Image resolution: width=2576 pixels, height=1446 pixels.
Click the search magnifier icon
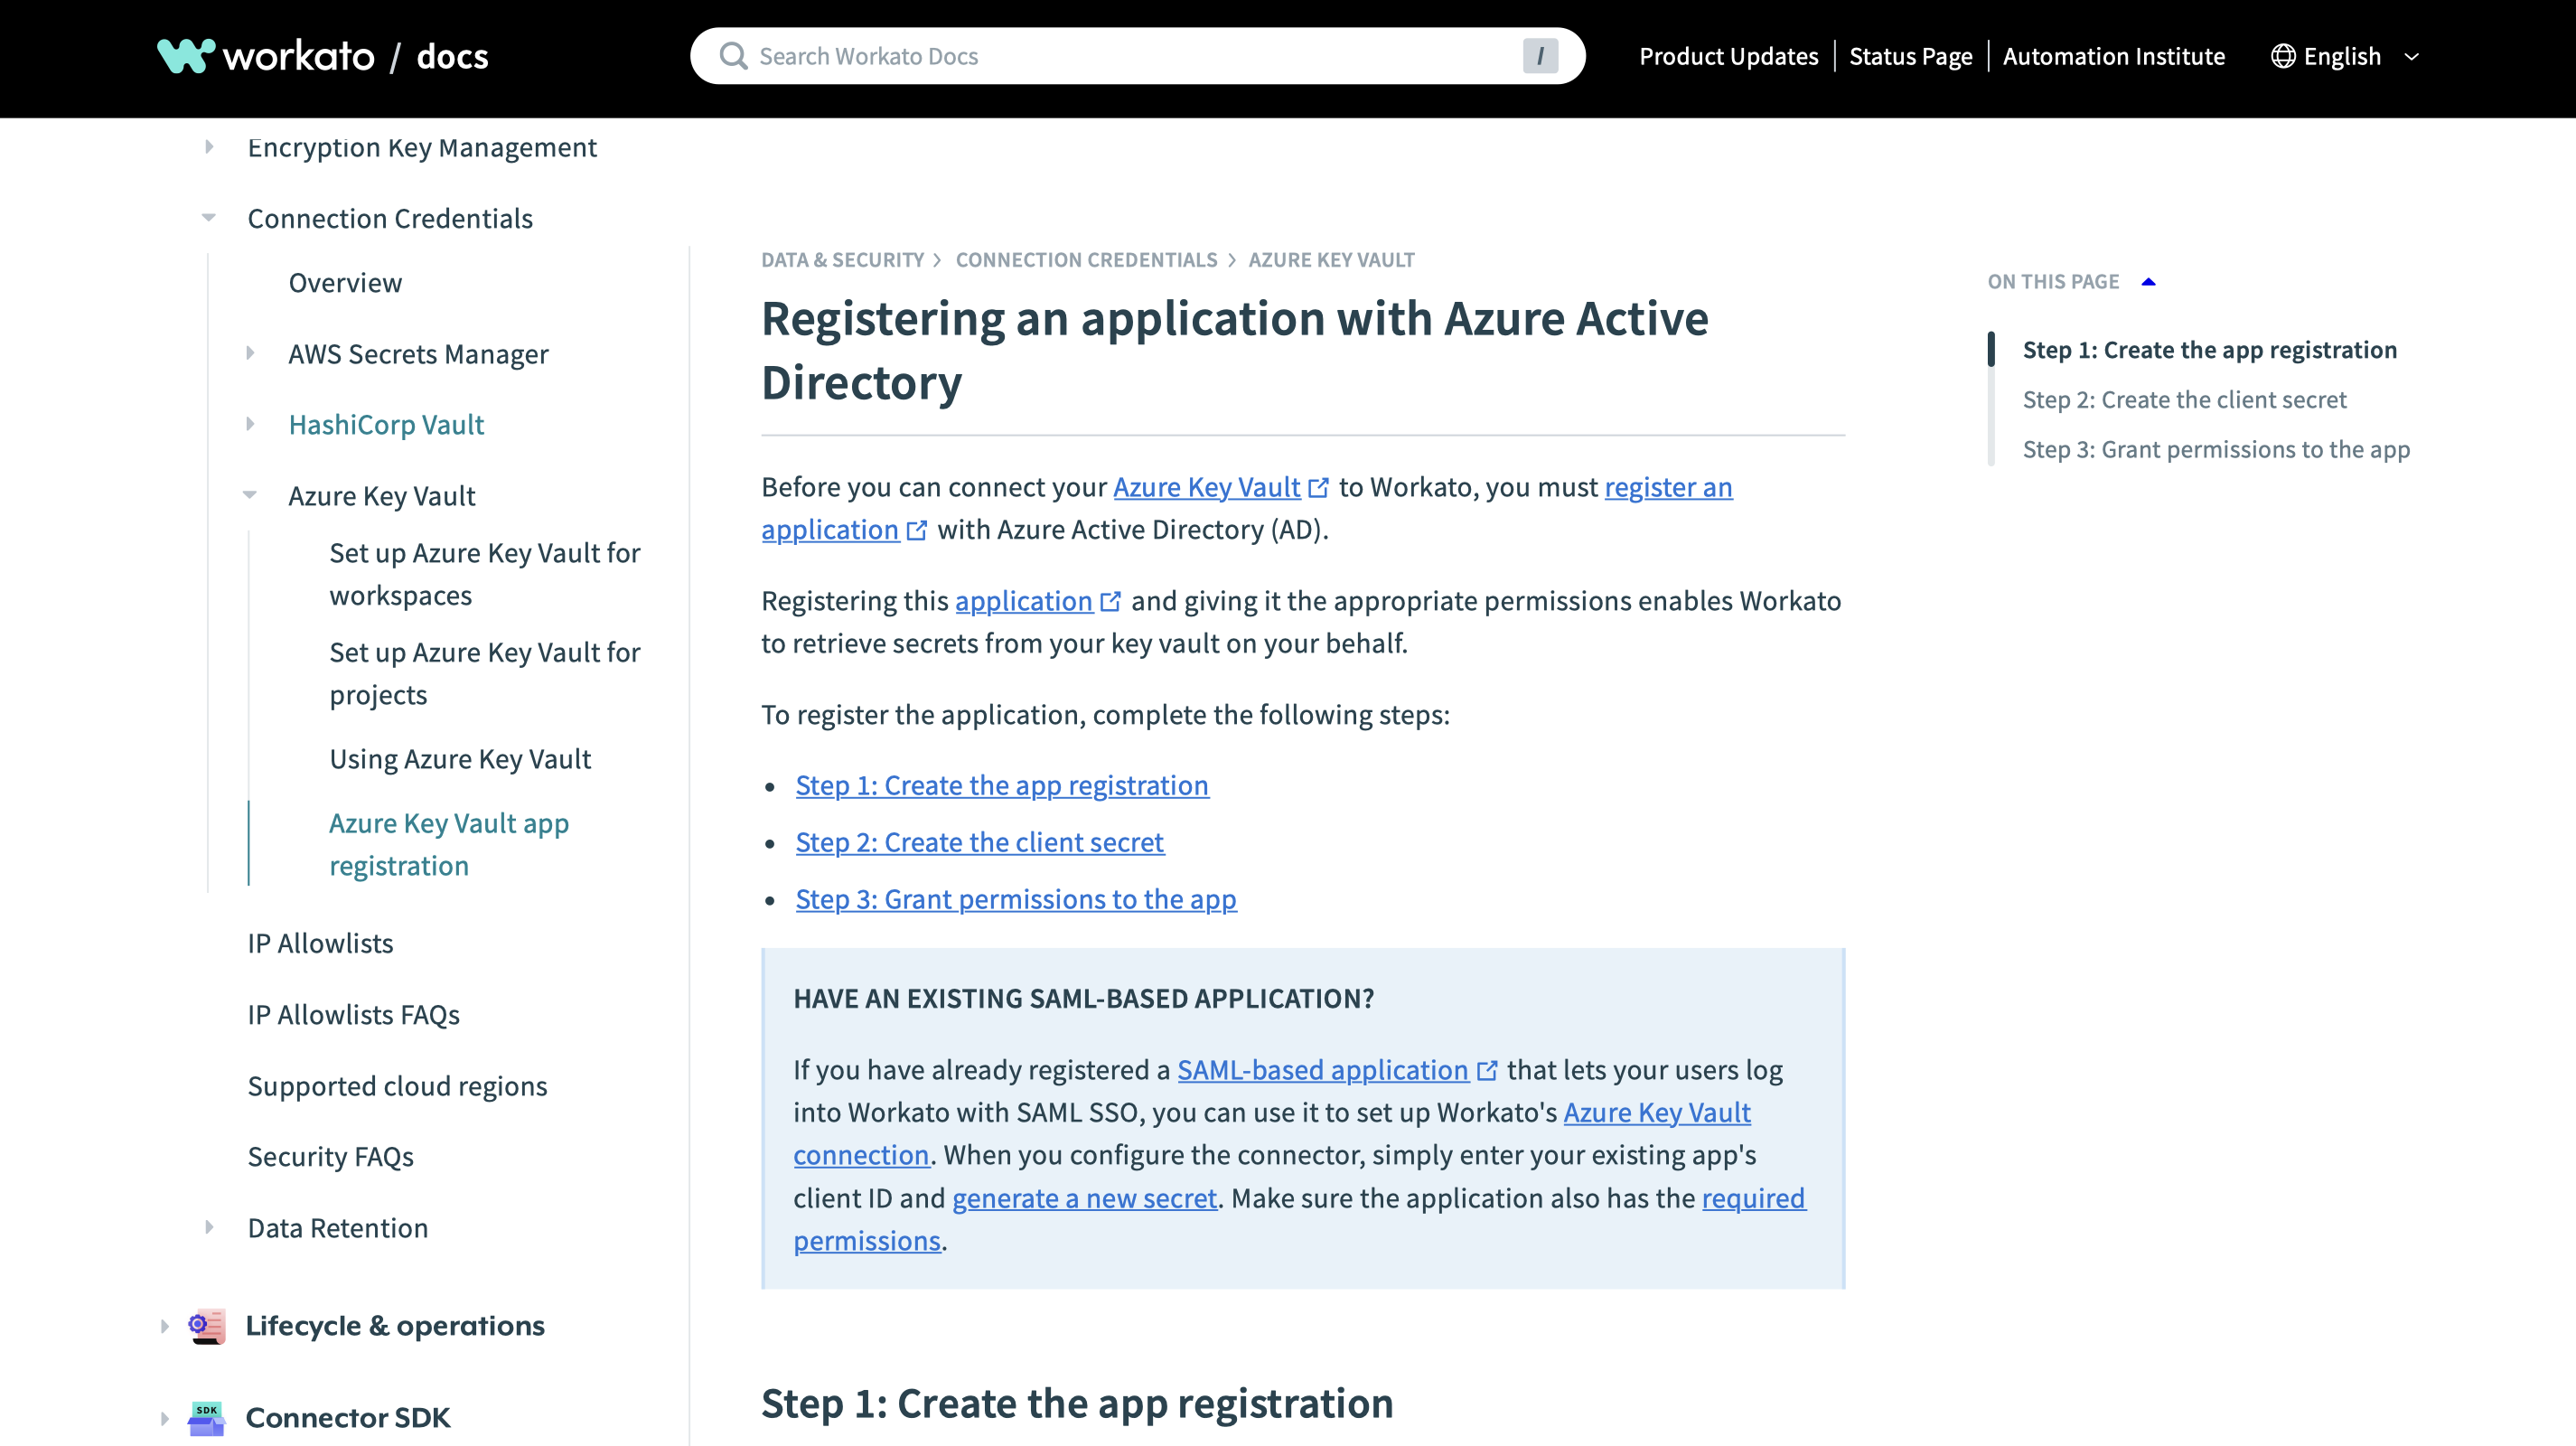(x=734, y=56)
